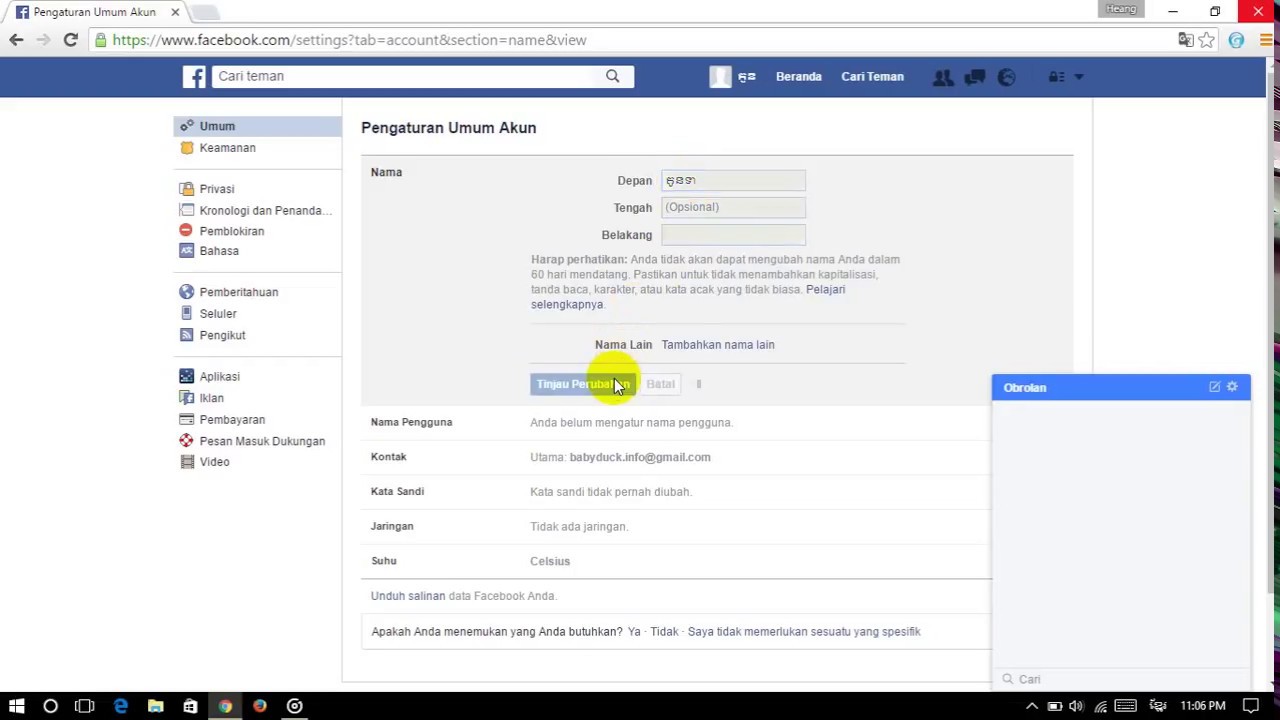Open Pemberitahuan settings section
Viewport: 1280px width, 720px height.
(238, 292)
